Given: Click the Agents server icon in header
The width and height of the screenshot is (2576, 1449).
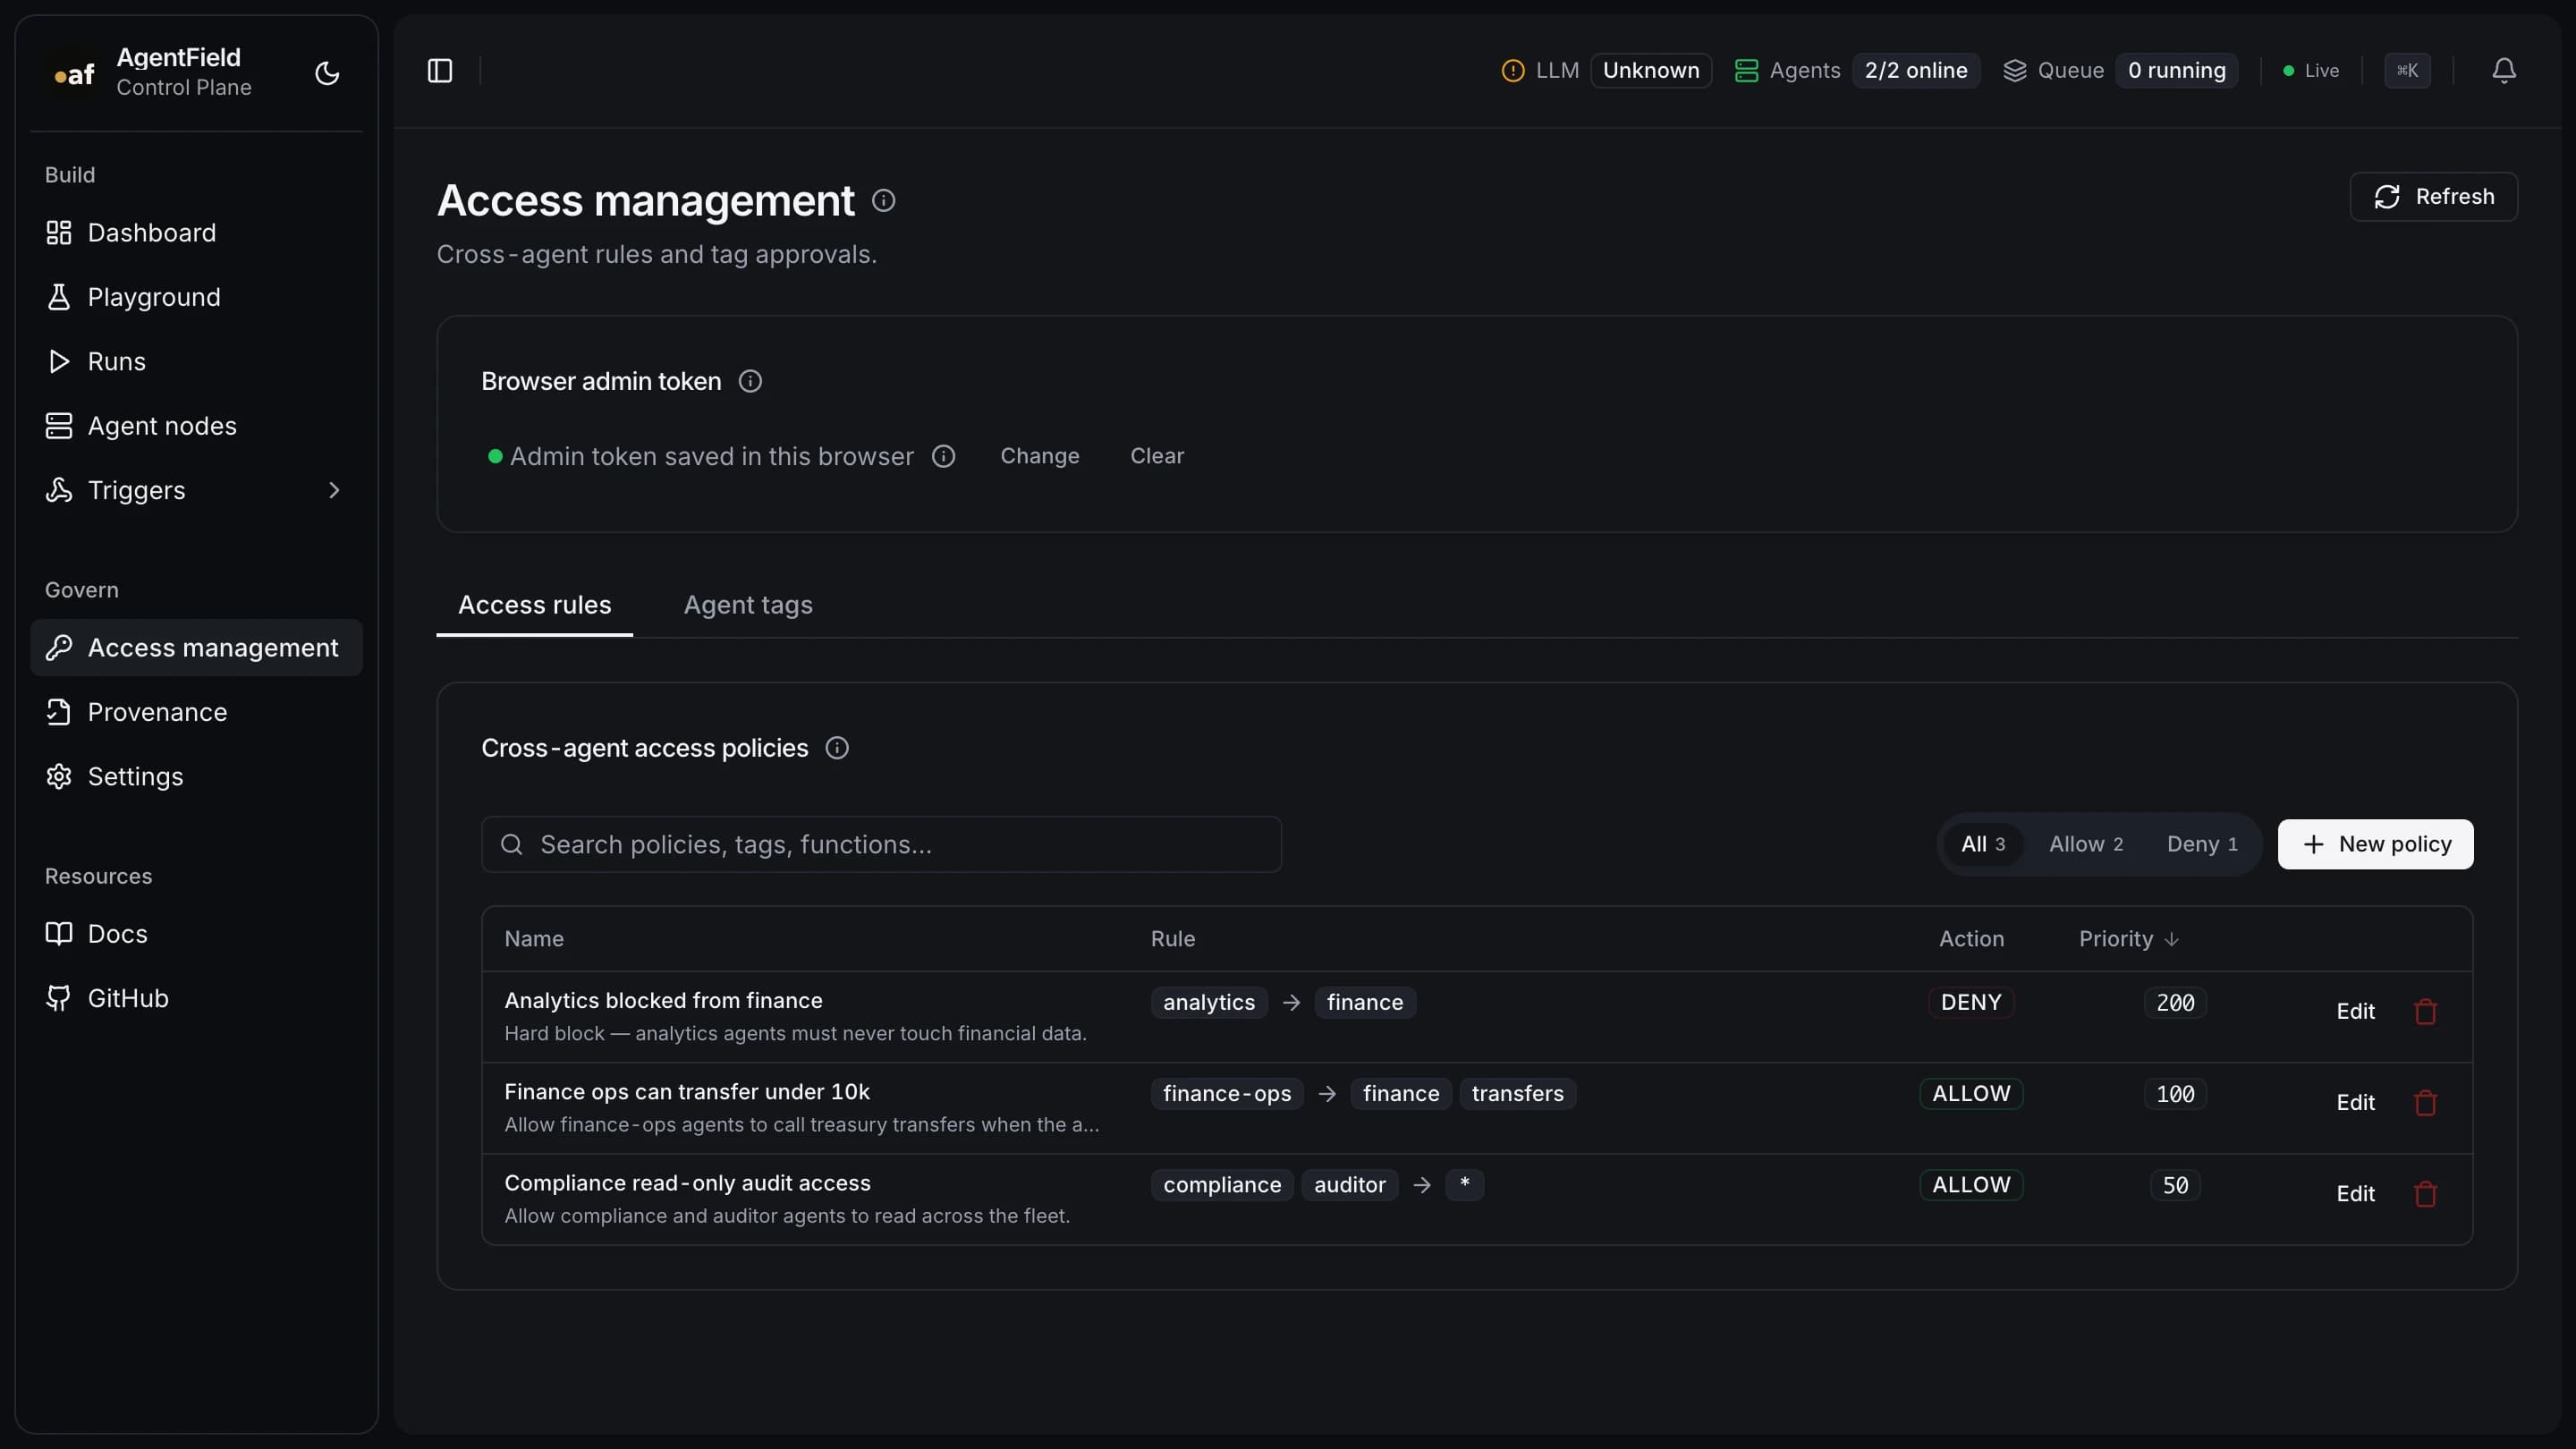Looking at the screenshot, I should click(x=1746, y=70).
